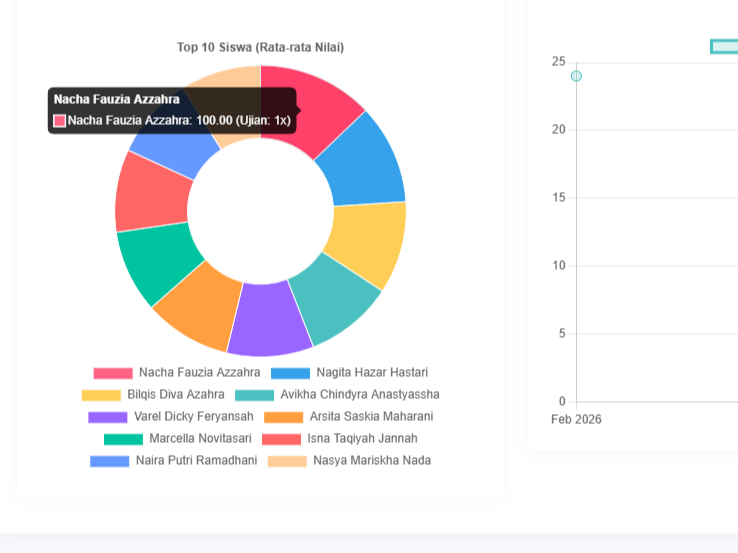Viewport: 738px width, 553px height.
Task: Hide Nagita Hazar Hastari via legend label
Action: [371, 373]
